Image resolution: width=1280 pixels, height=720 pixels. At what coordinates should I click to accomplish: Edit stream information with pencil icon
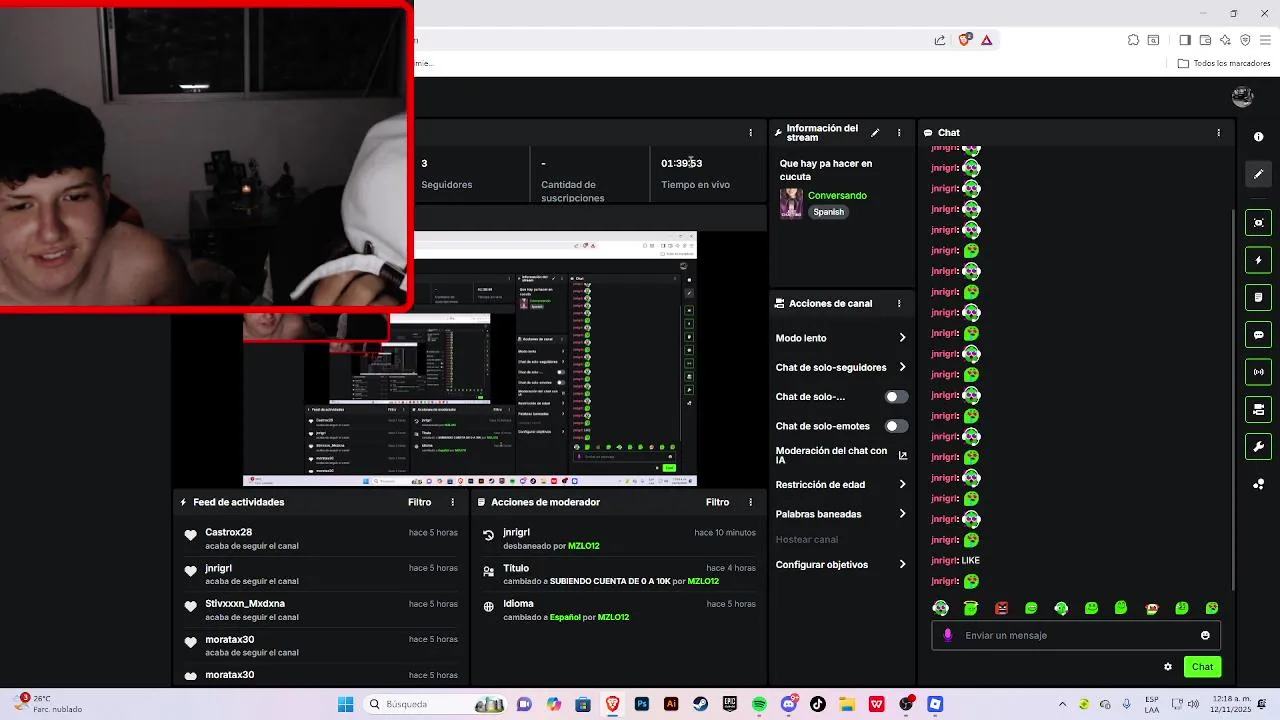click(x=875, y=132)
